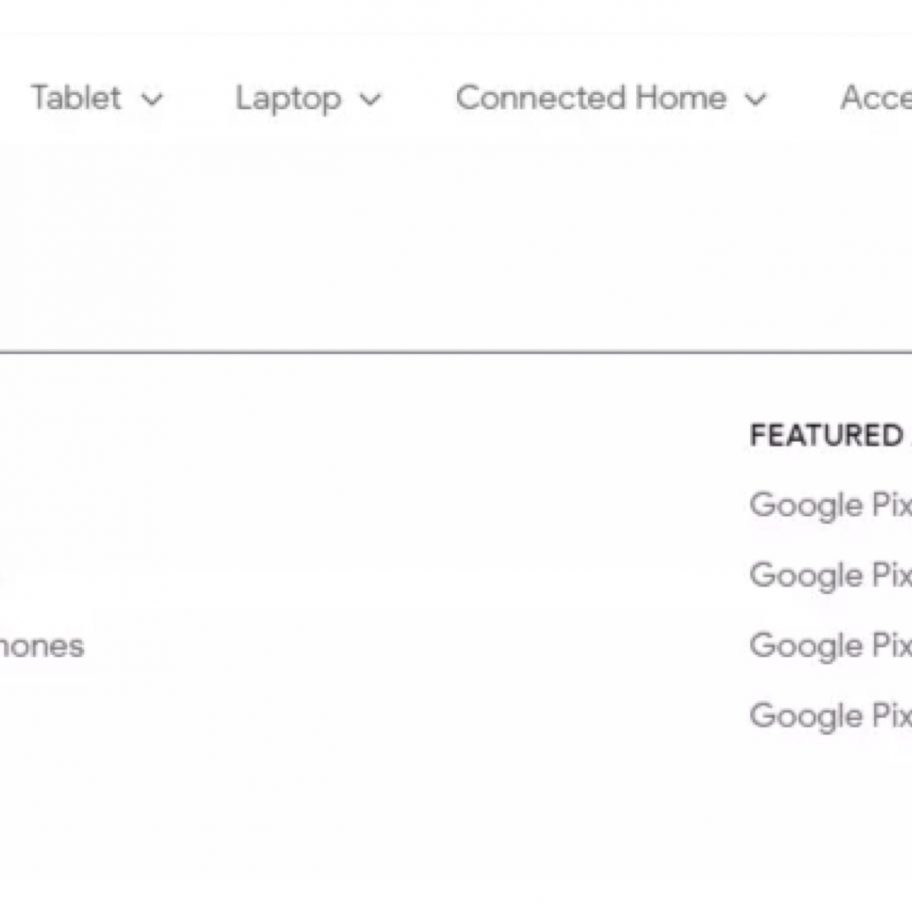Open the Connected Home menu label
The width and height of the screenshot is (912, 912).
(x=591, y=98)
